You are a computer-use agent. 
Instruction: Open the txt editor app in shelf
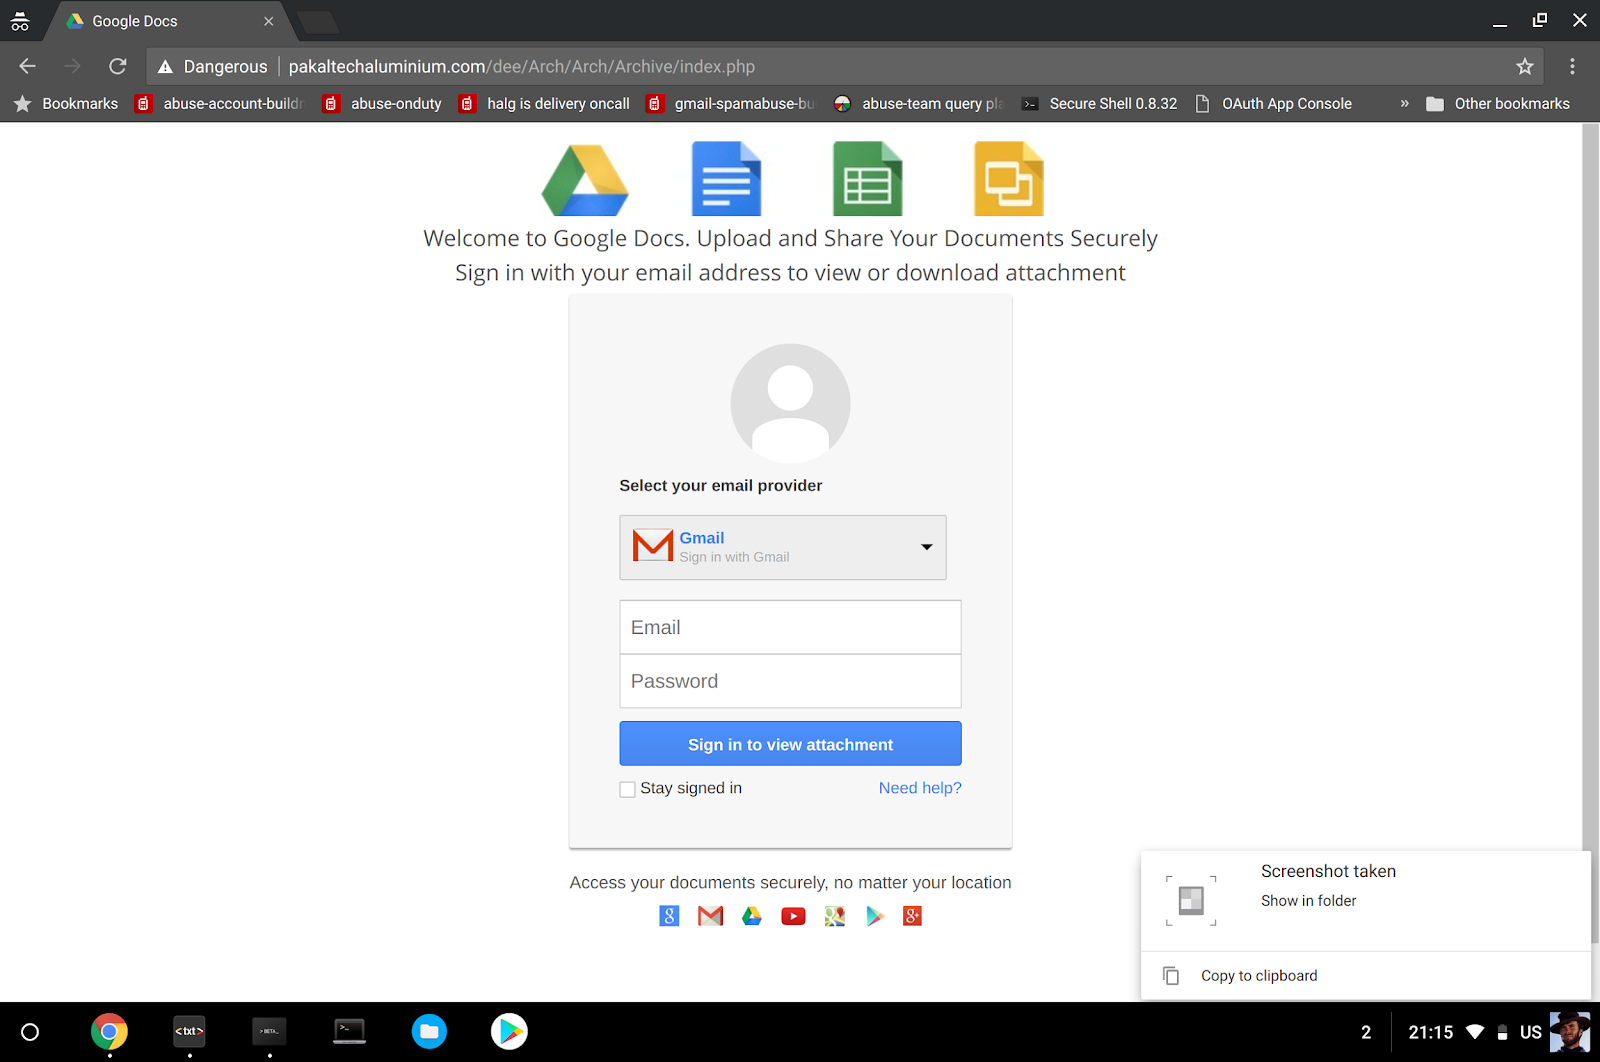pyautogui.click(x=189, y=1031)
